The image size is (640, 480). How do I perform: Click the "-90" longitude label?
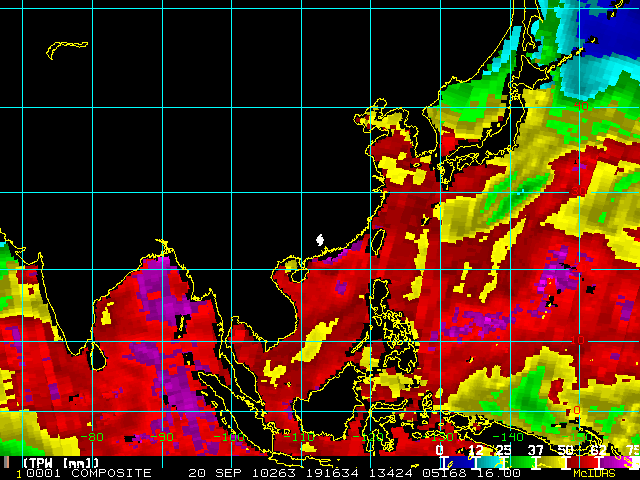click(162, 437)
